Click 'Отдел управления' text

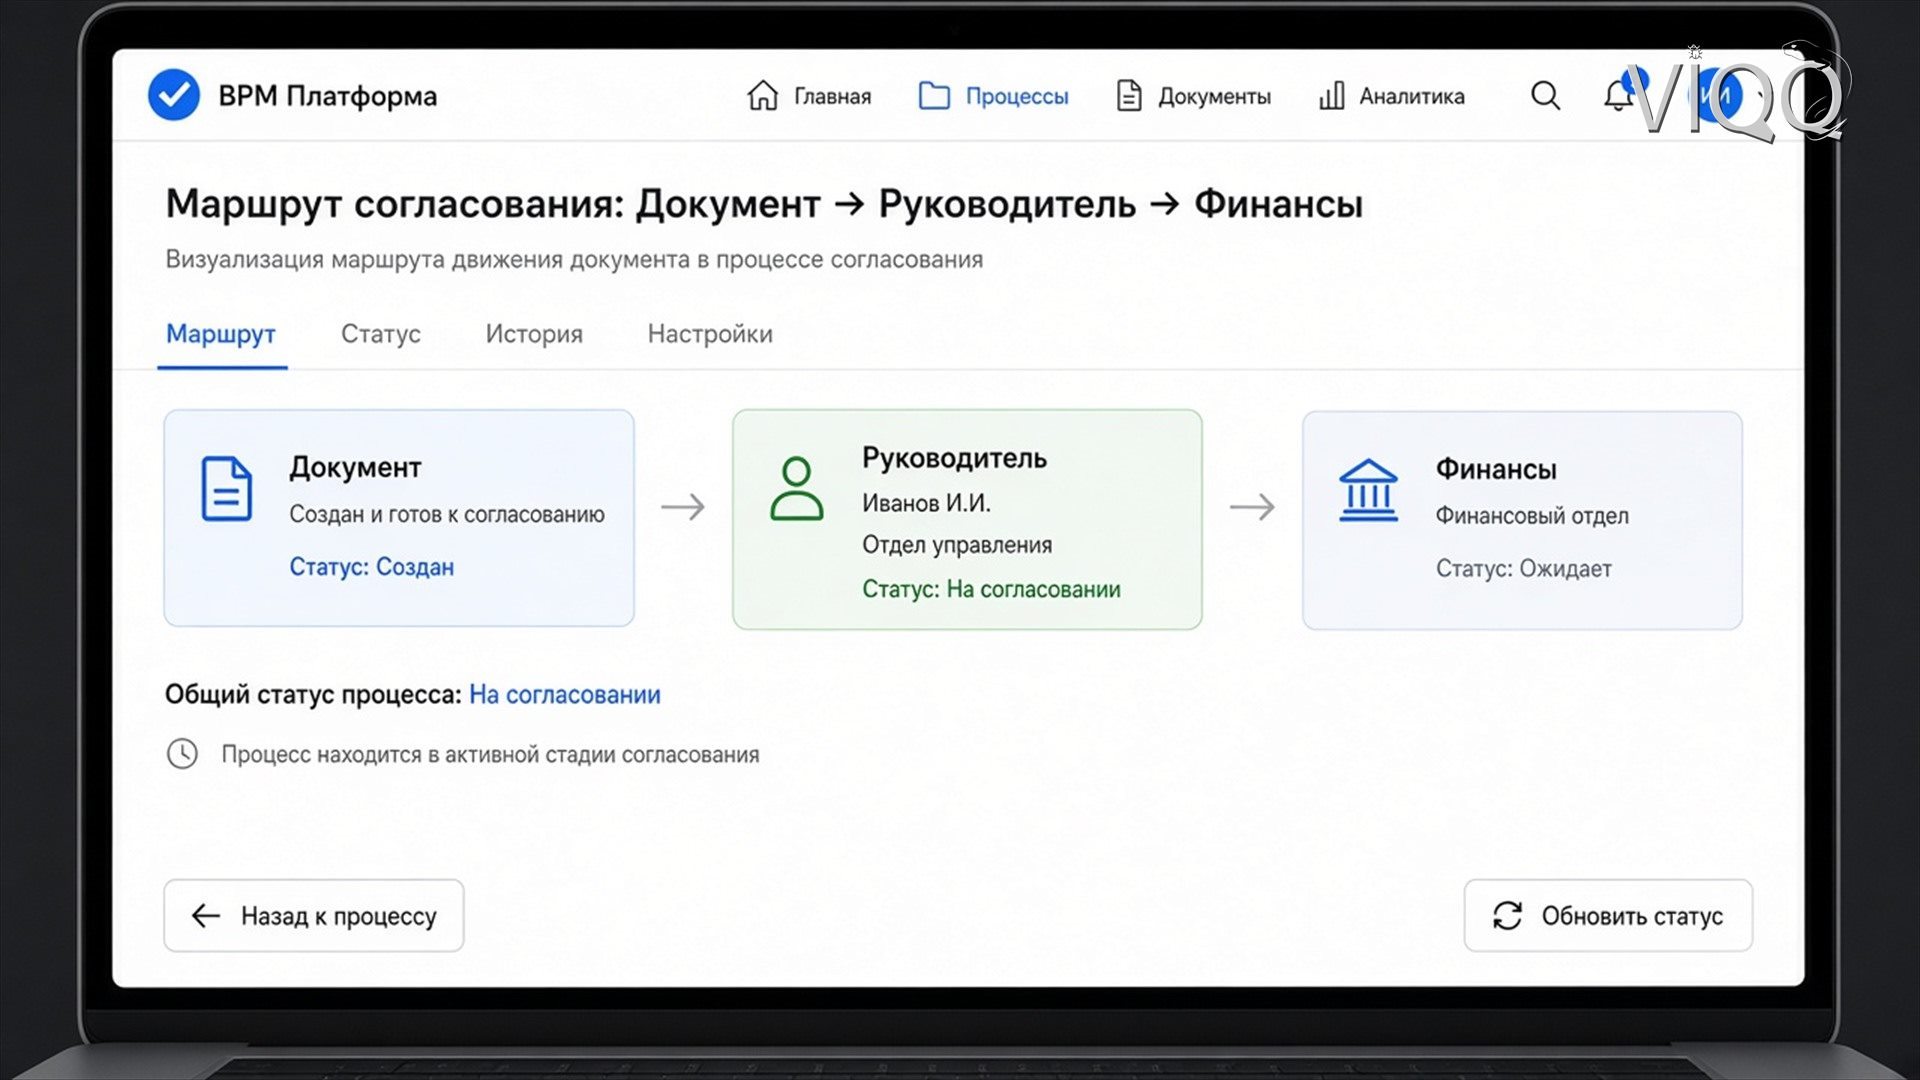pos(957,545)
